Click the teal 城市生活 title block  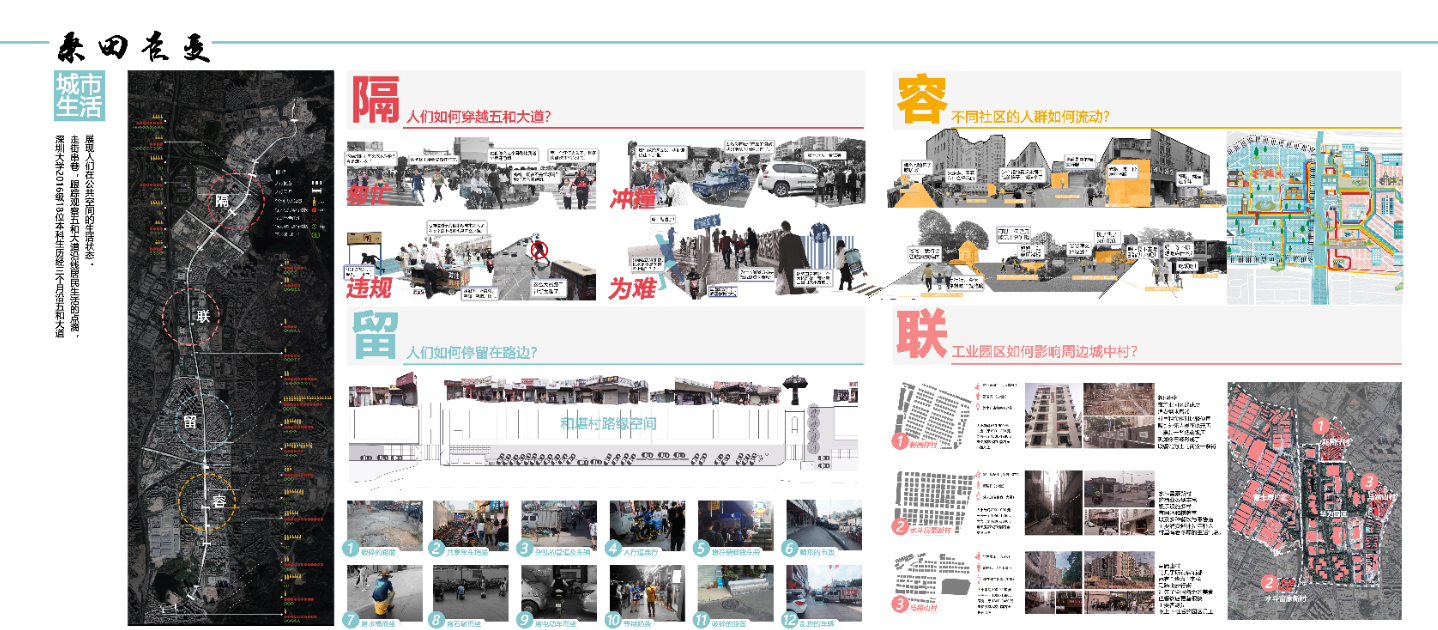(79, 96)
